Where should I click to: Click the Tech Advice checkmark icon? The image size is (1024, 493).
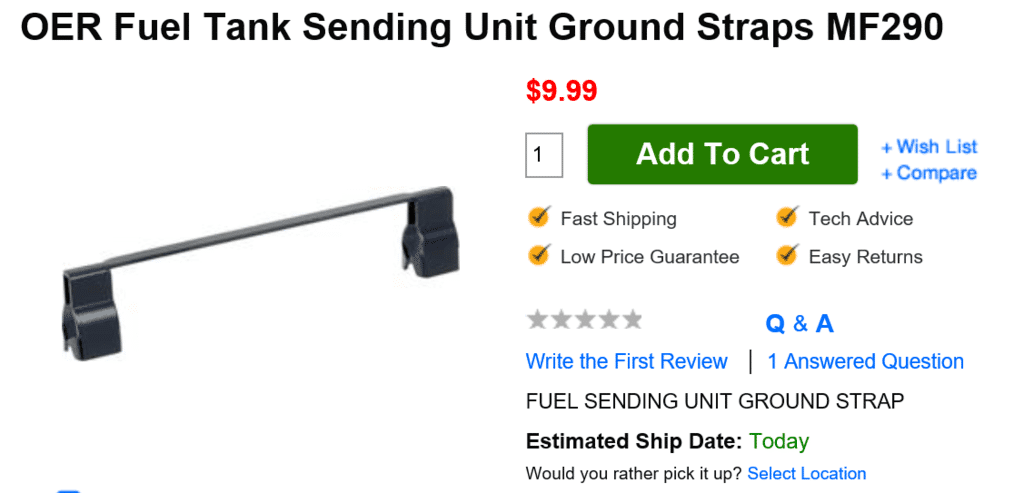(x=787, y=217)
